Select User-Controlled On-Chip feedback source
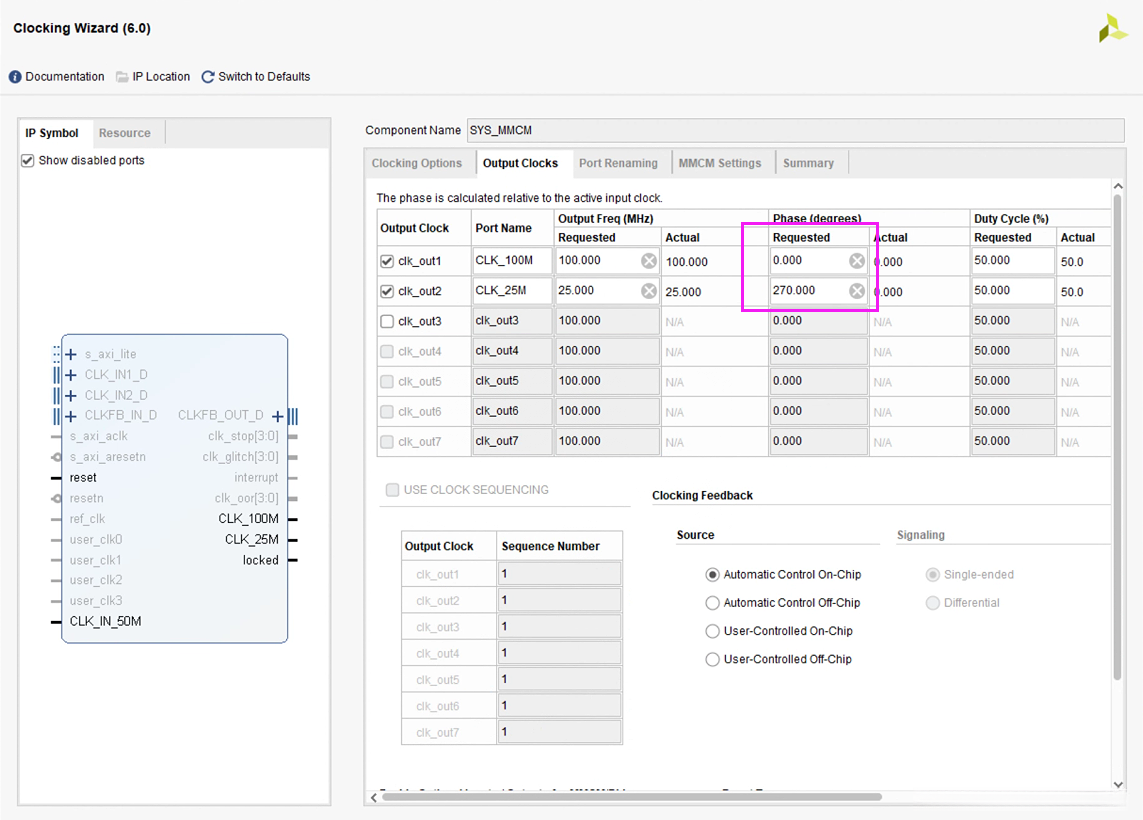 [x=713, y=631]
